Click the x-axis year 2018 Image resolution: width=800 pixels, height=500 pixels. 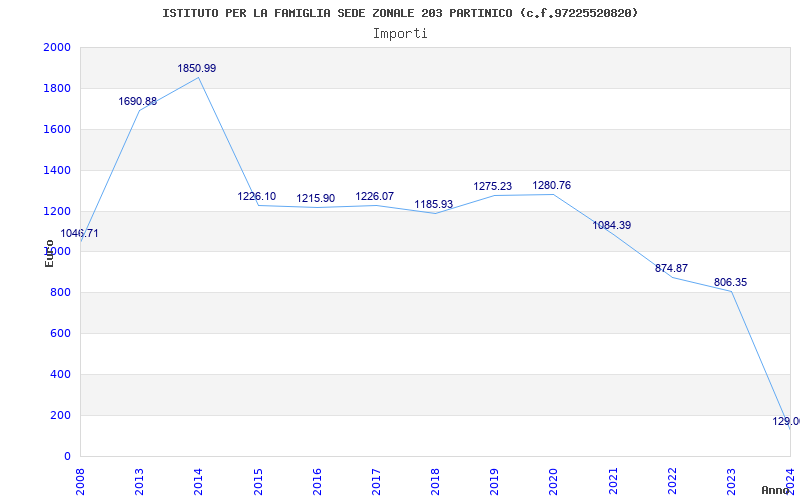[435, 481]
